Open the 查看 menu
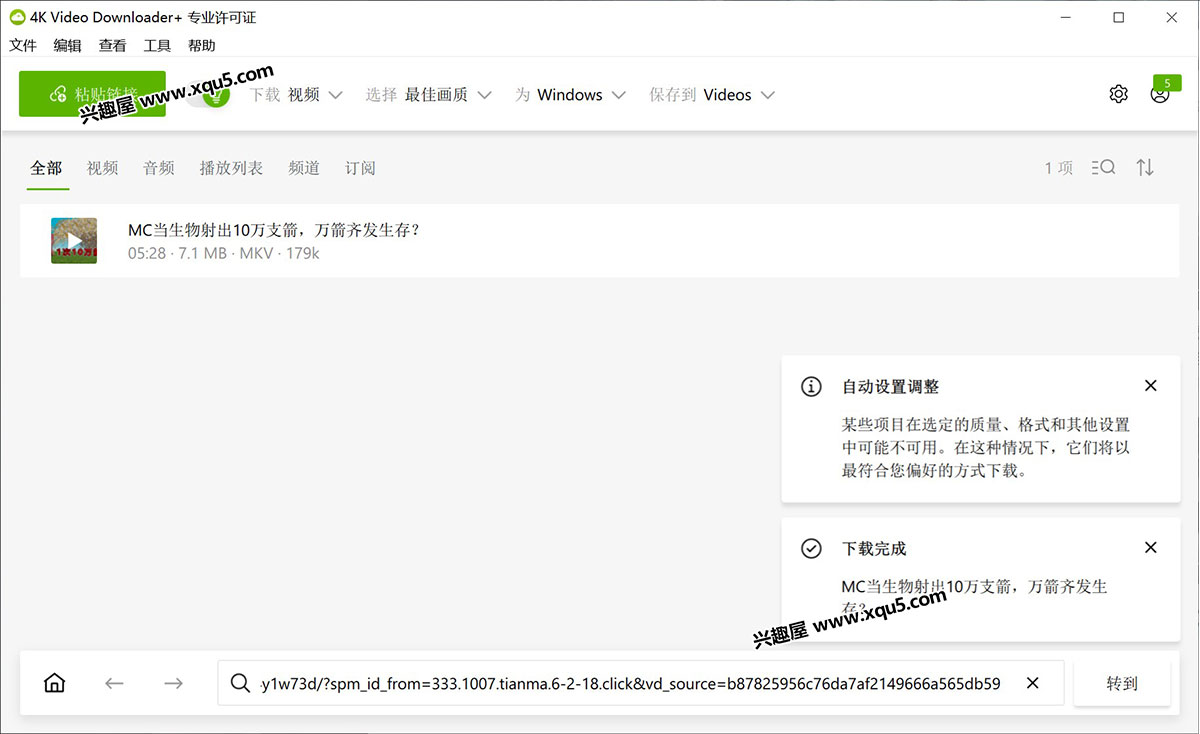The height and width of the screenshot is (734, 1200). click(x=113, y=46)
